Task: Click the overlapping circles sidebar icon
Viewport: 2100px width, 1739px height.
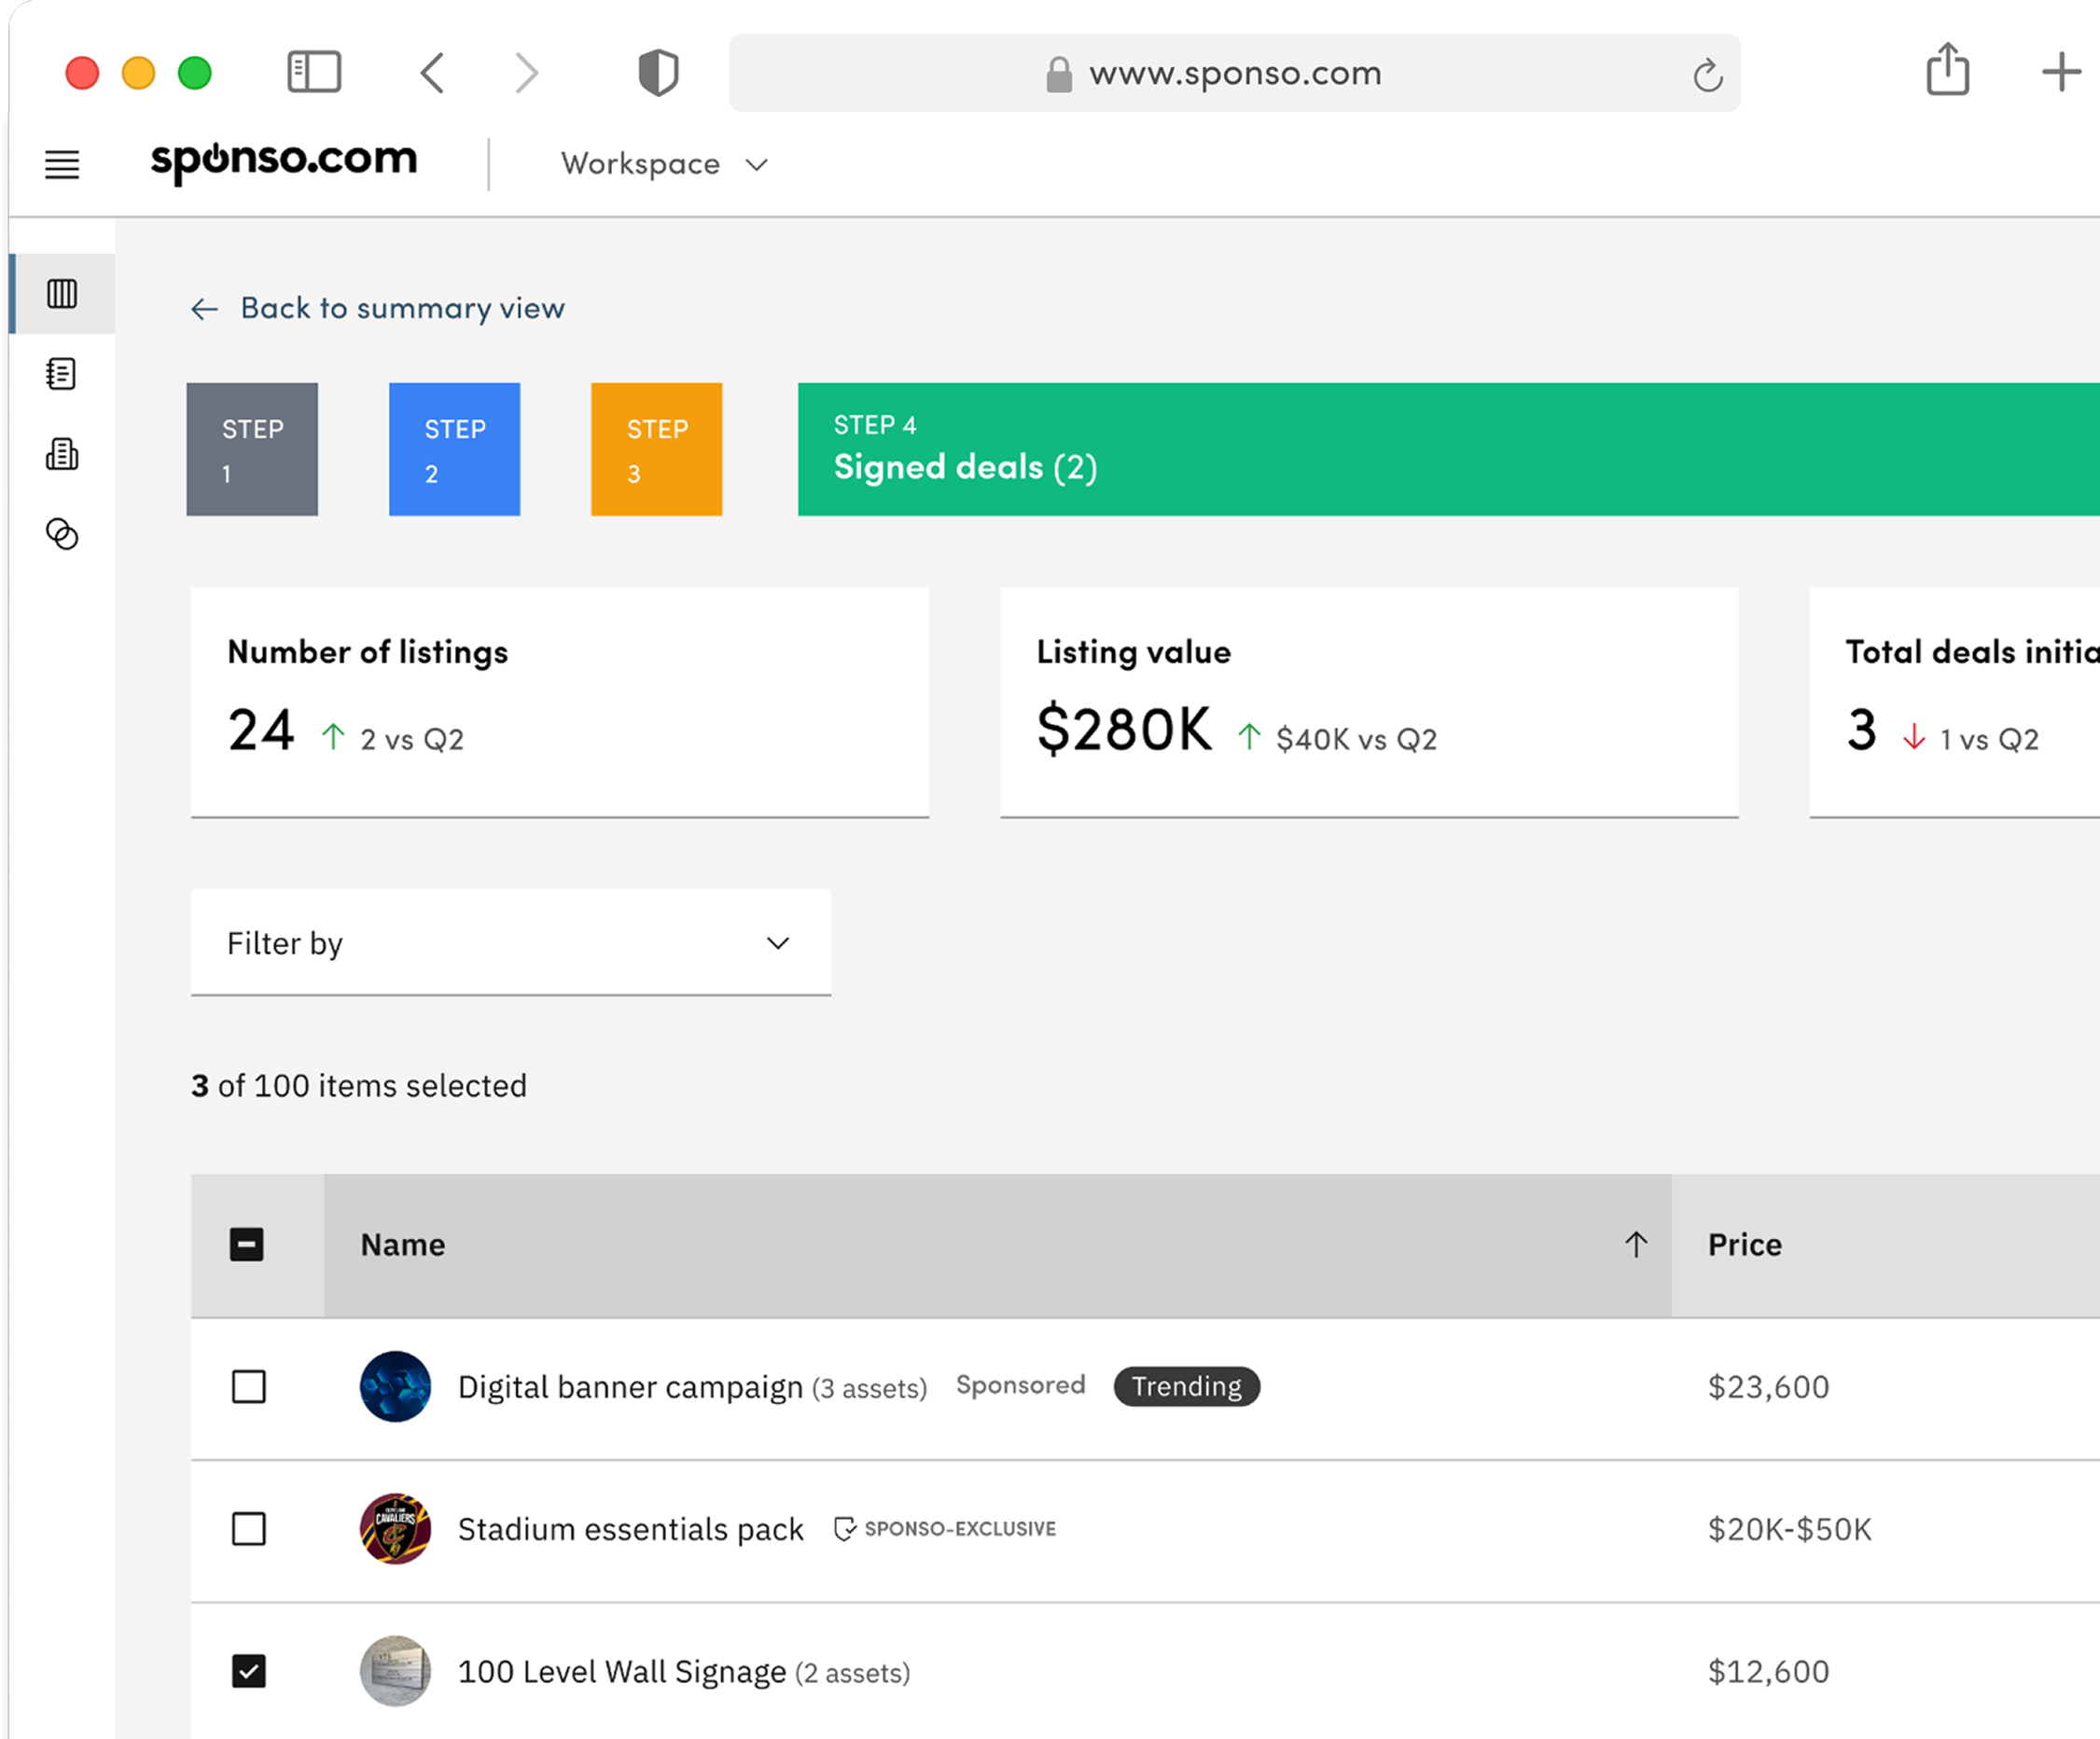Action: click(62, 534)
